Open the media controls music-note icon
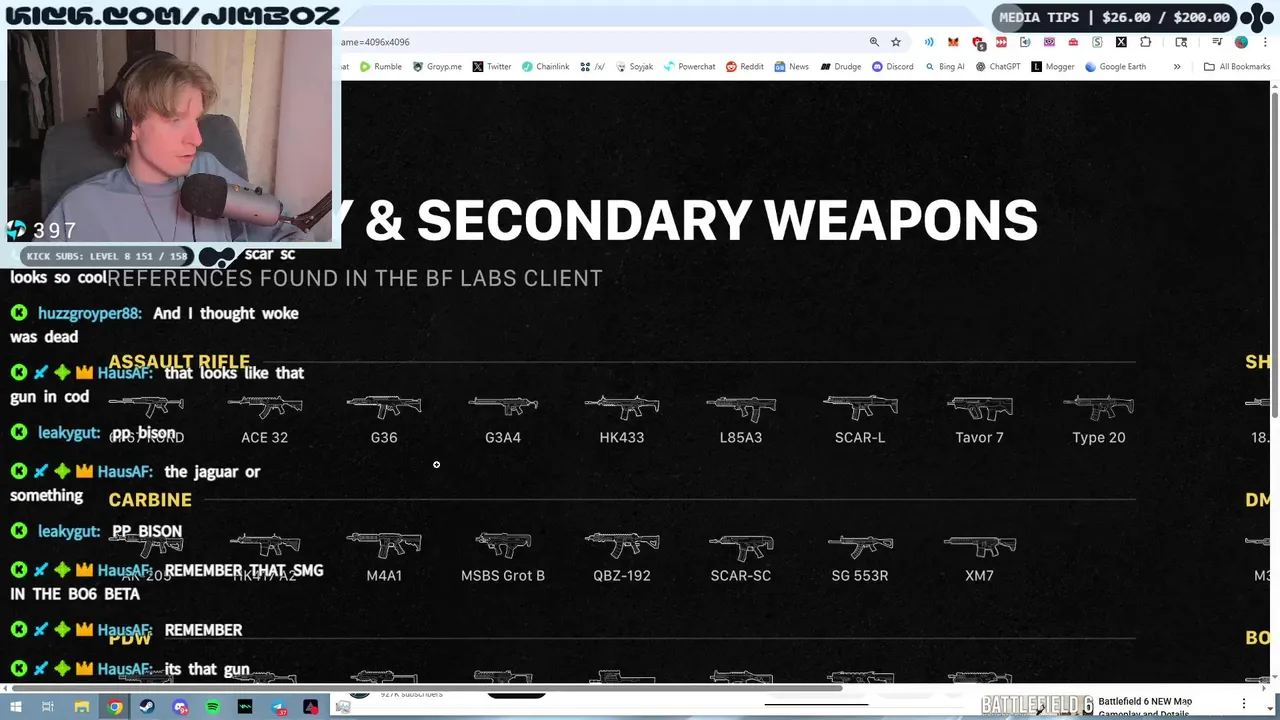1280x720 pixels. click(x=1217, y=42)
